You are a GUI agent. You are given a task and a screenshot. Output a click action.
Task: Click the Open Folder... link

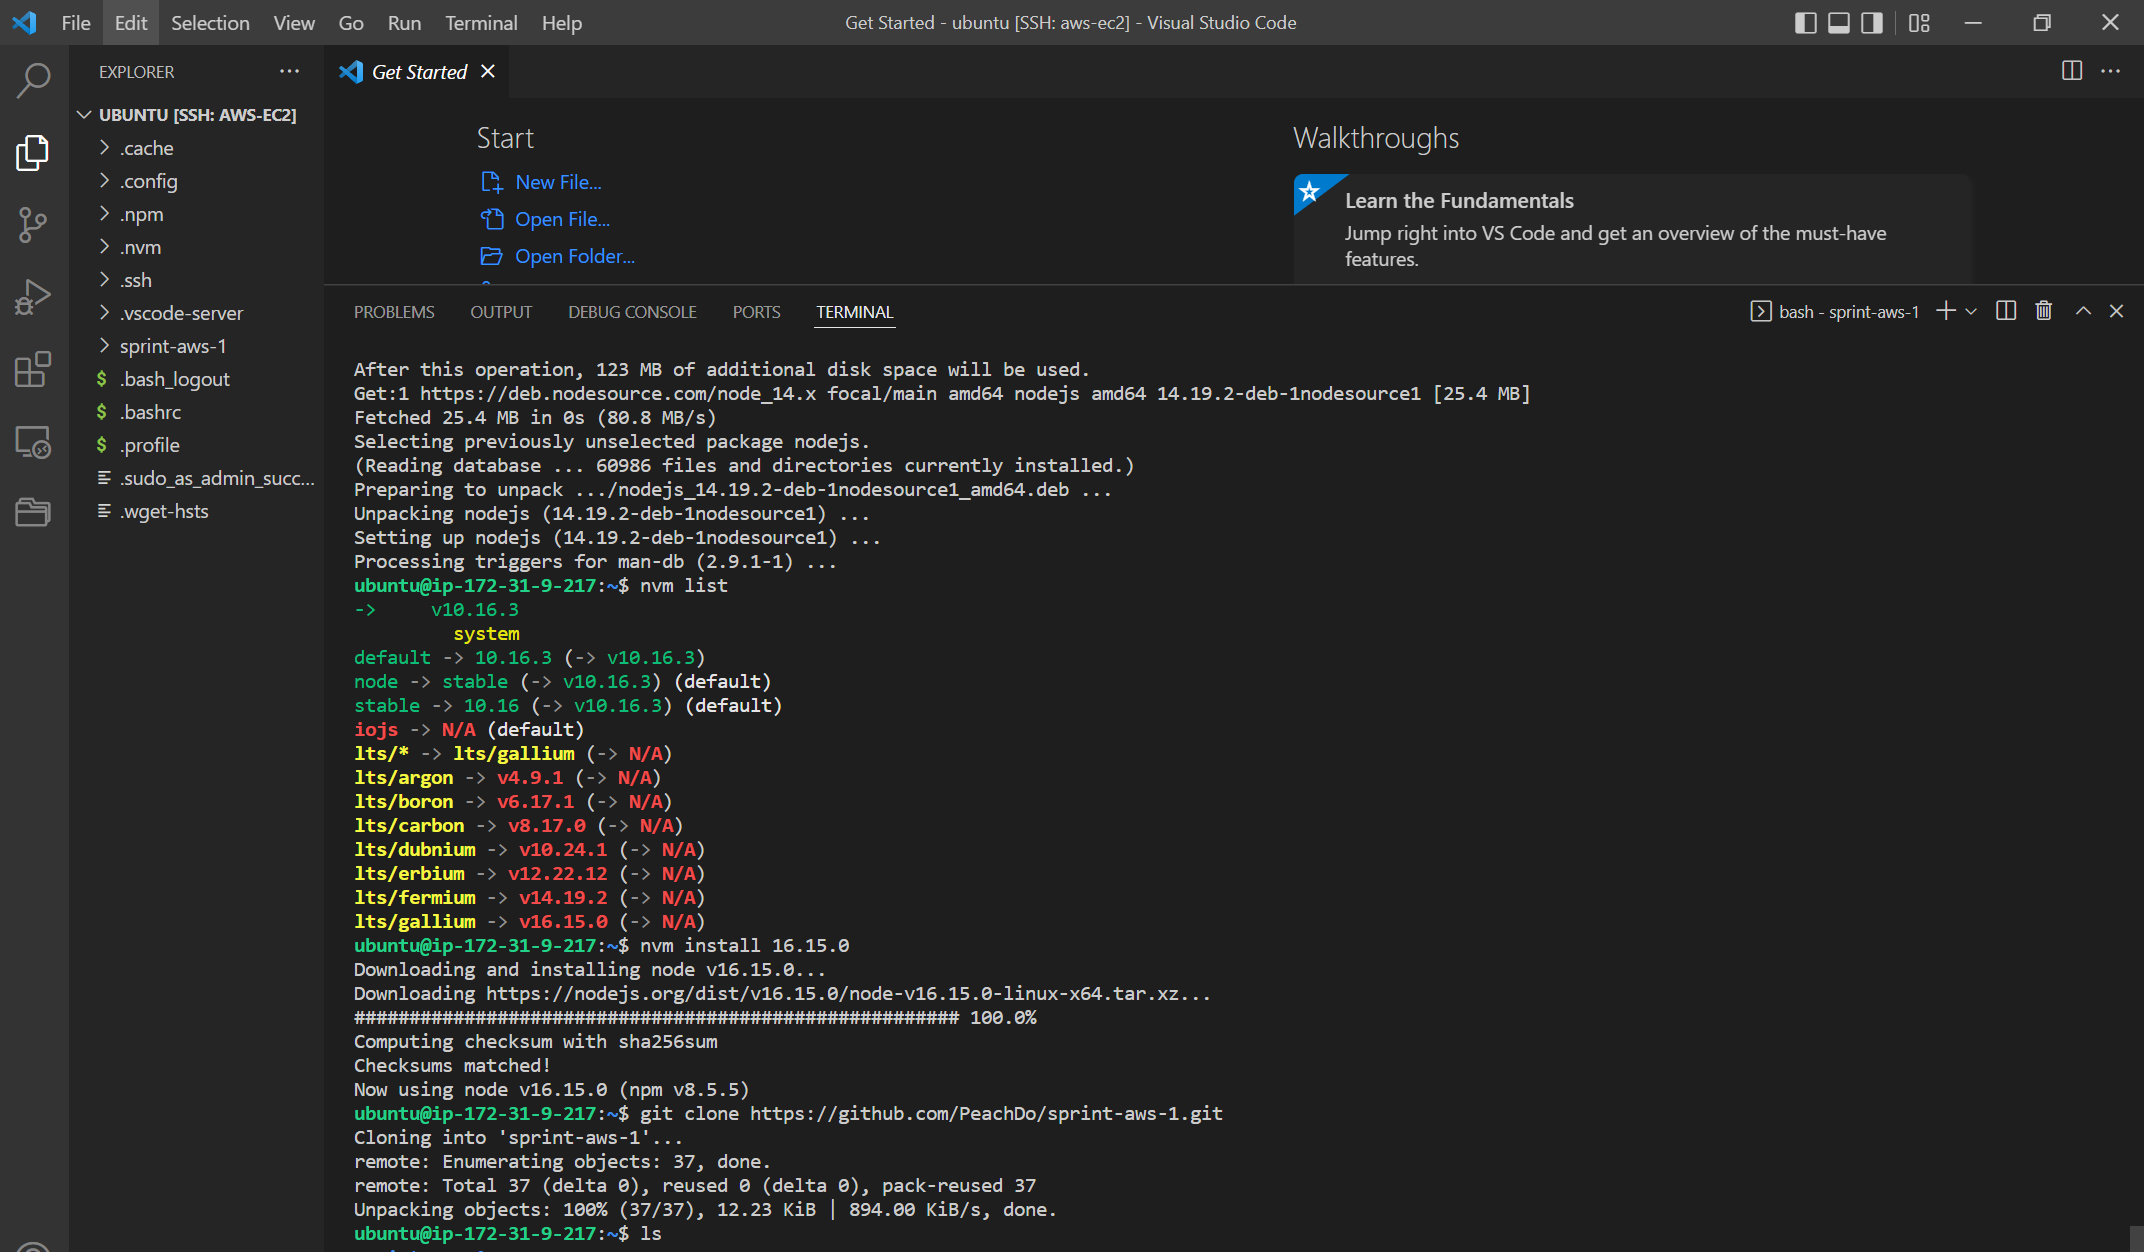[x=574, y=256]
